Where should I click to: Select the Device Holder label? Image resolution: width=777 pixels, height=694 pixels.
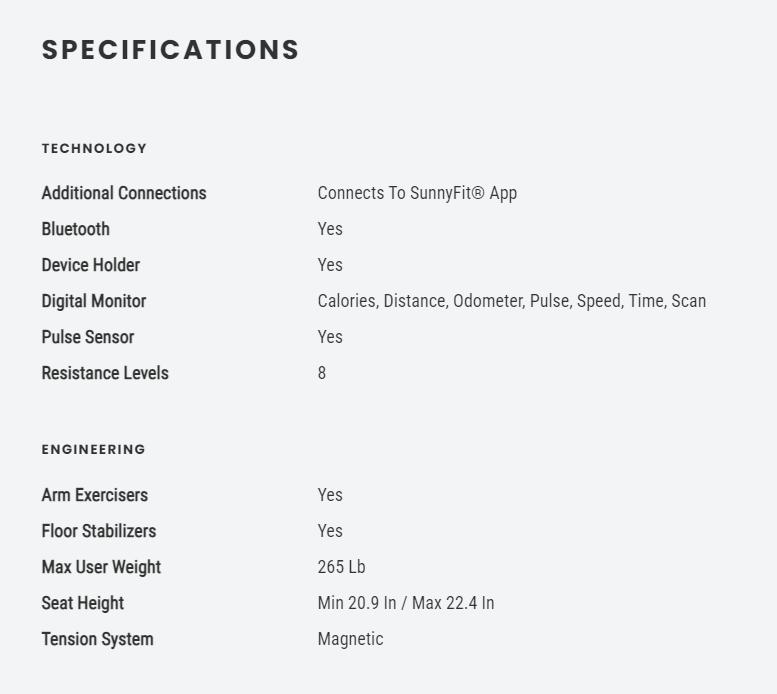(90, 265)
